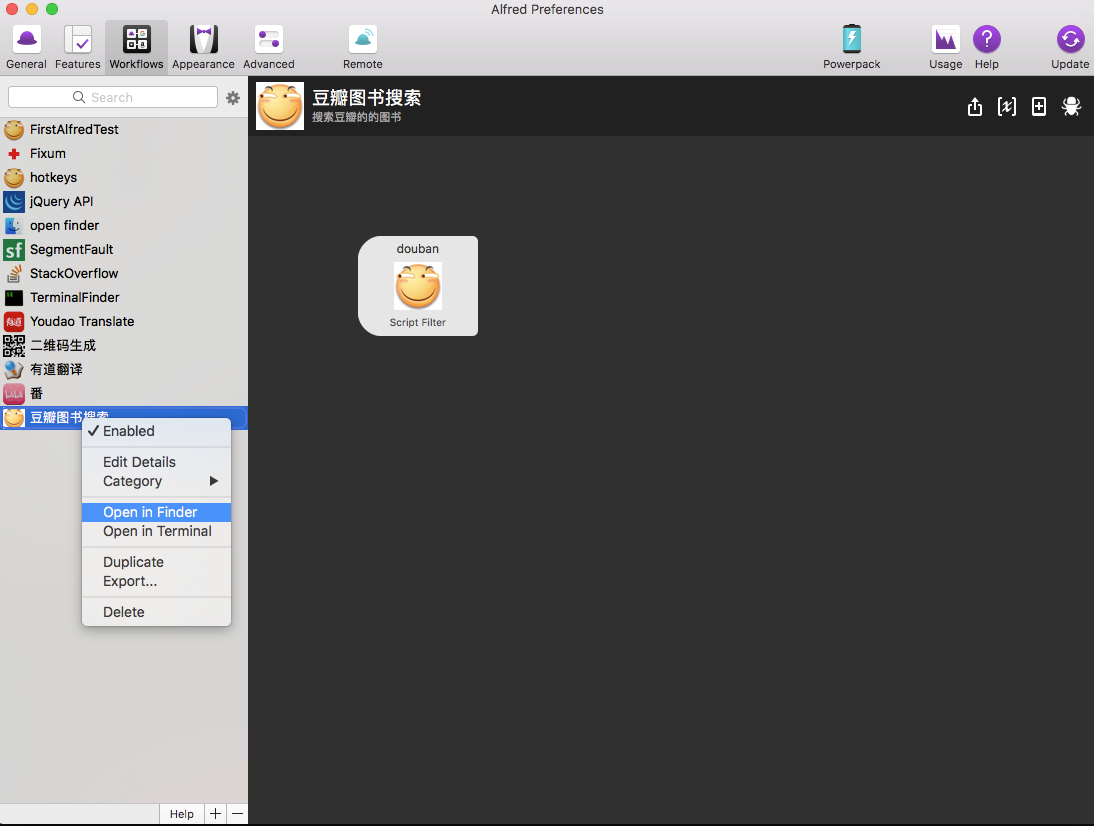Click the Update icon in toolbar
This screenshot has height=826, width=1094.
coord(1070,39)
